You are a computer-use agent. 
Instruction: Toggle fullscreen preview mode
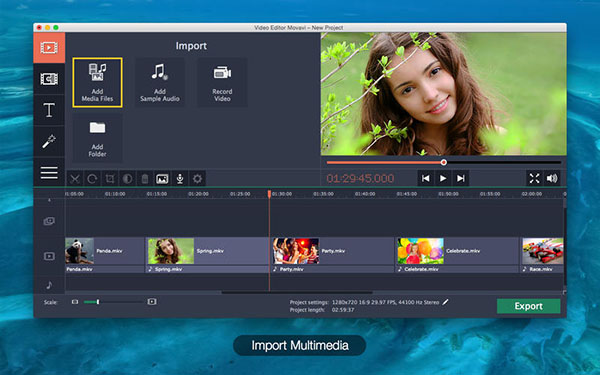(x=534, y=178)
